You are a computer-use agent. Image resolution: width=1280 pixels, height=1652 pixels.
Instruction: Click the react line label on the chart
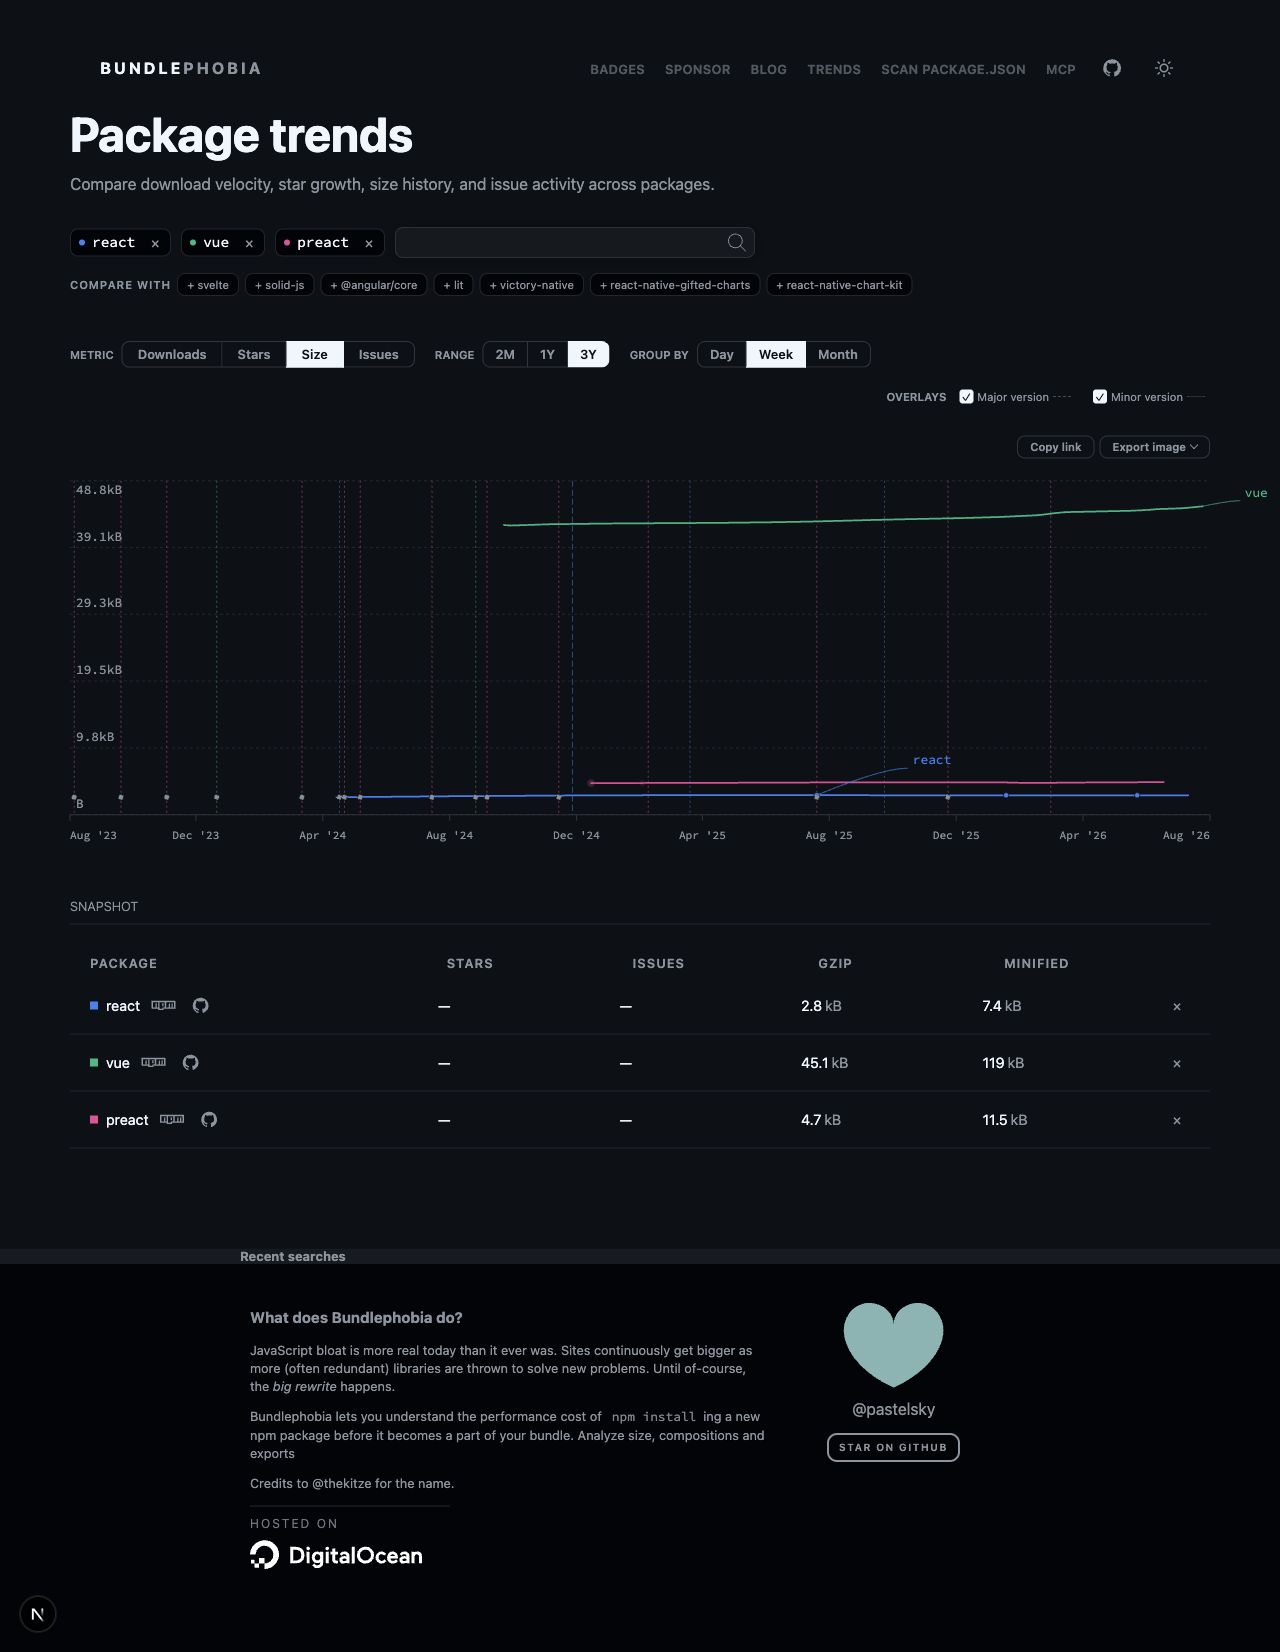point(932,760)
